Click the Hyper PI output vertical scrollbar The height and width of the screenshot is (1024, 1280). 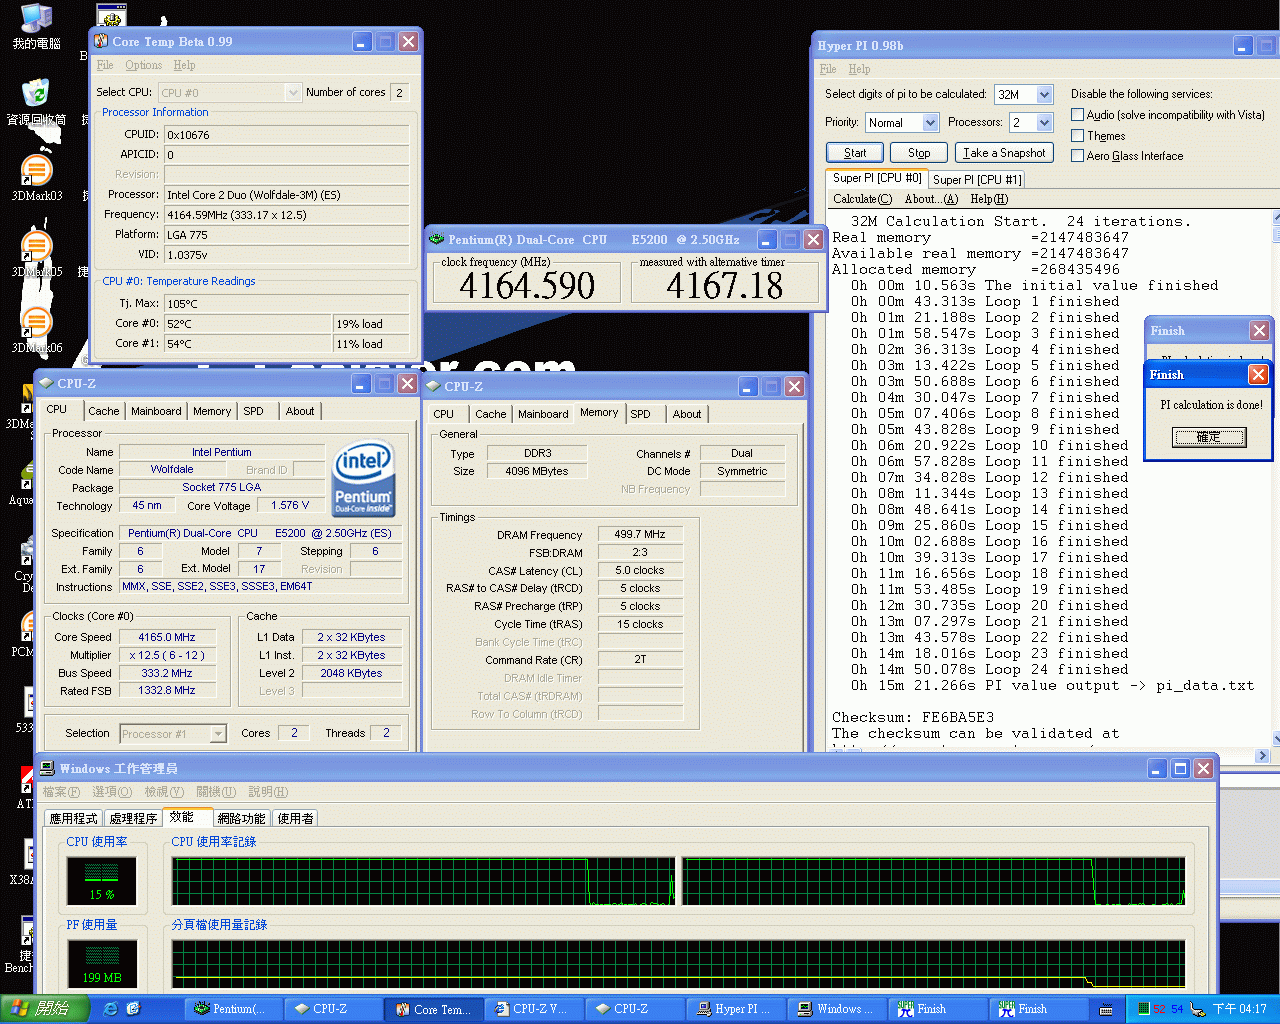[1275, 478]
